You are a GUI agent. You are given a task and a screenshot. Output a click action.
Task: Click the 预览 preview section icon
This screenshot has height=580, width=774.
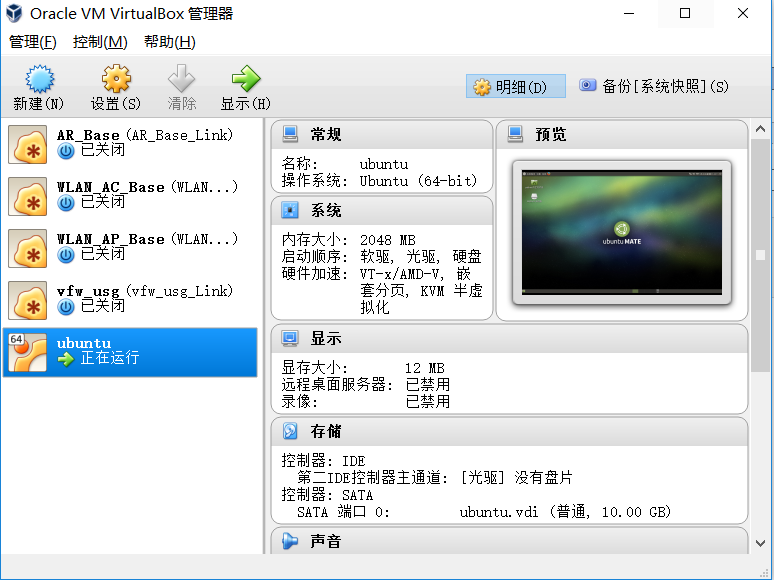[x=515, y=134]
